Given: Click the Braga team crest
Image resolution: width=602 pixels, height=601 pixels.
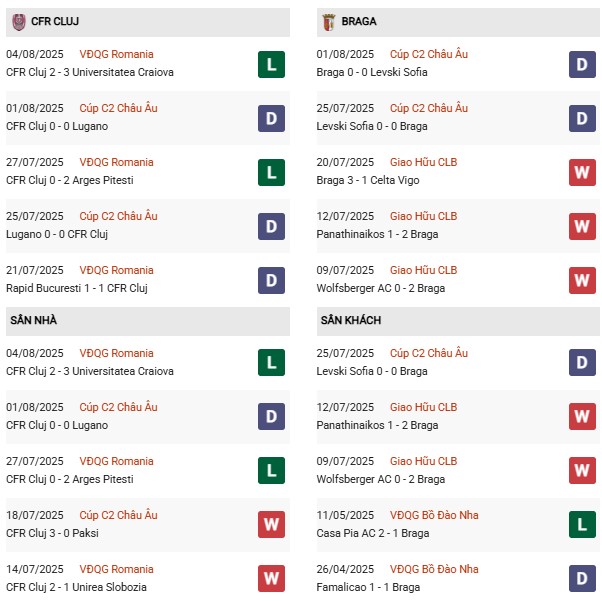Looking at the screenshot, I should pos(328,21).
